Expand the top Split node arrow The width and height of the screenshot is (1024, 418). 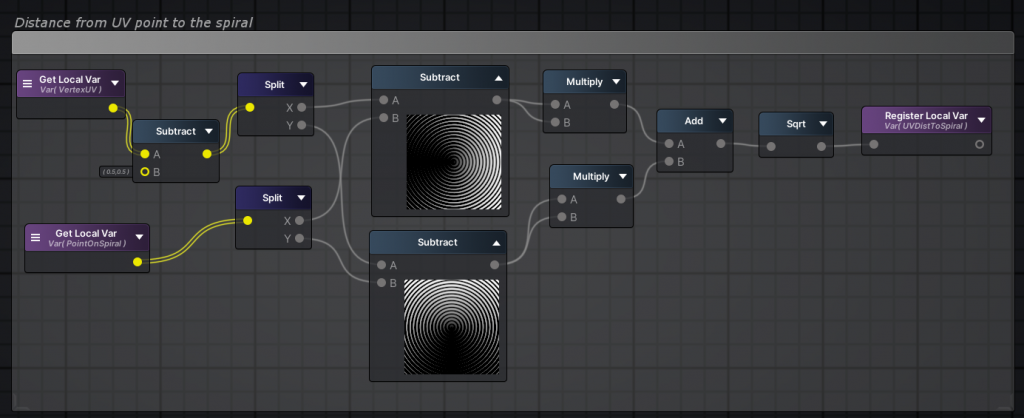(304, 85)
